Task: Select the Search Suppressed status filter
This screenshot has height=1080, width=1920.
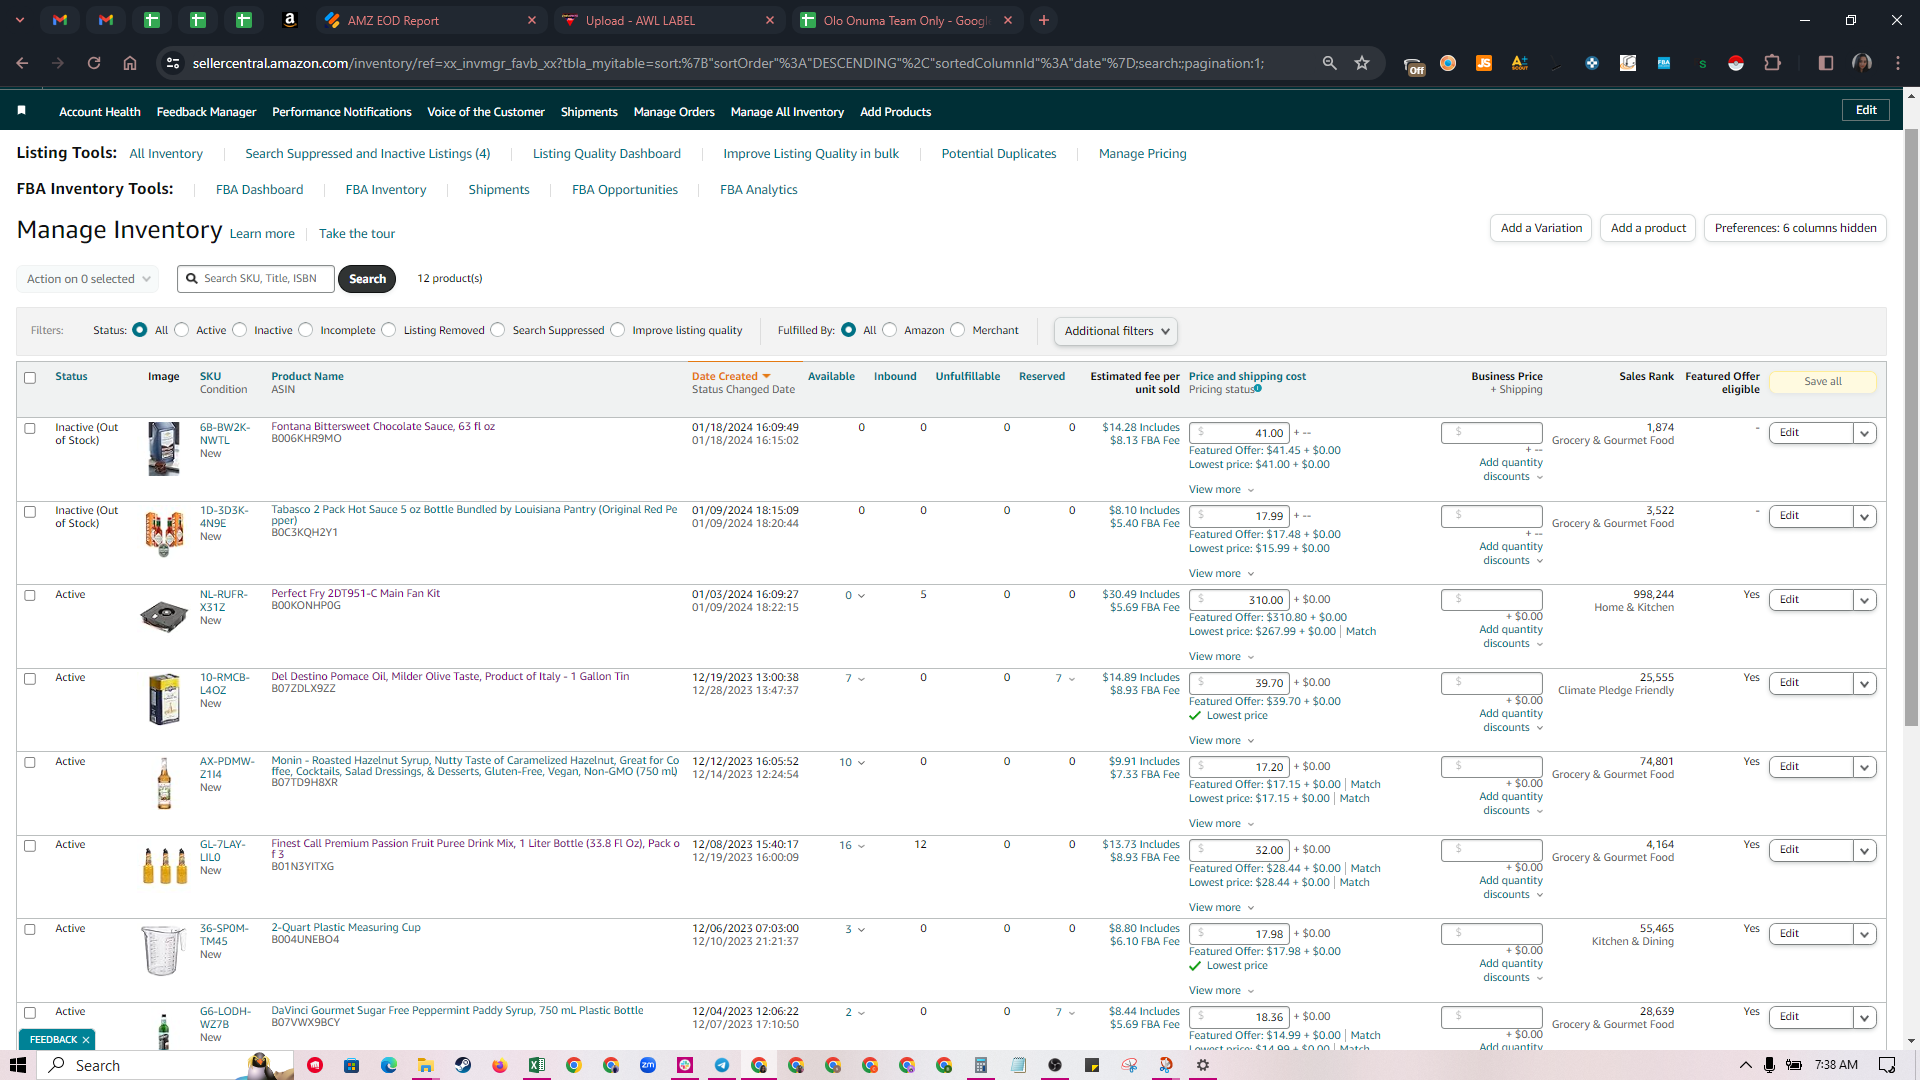Action: click(x=498, y=330)
